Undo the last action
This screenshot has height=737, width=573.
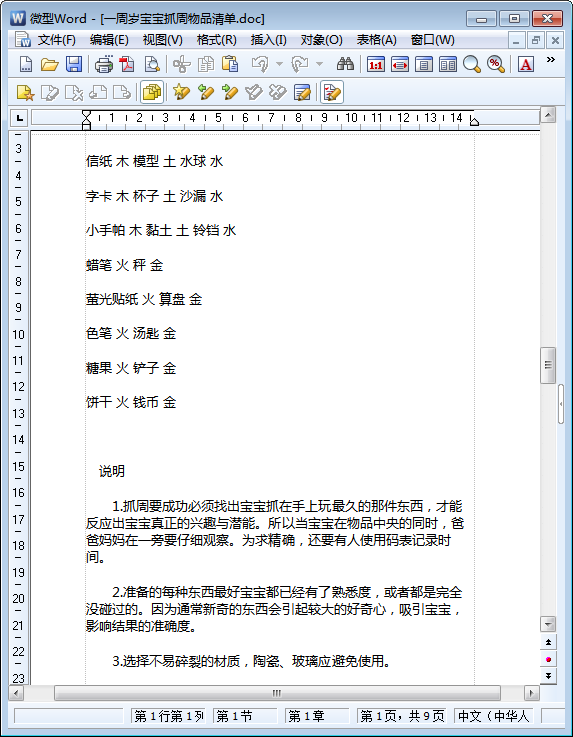260,64
